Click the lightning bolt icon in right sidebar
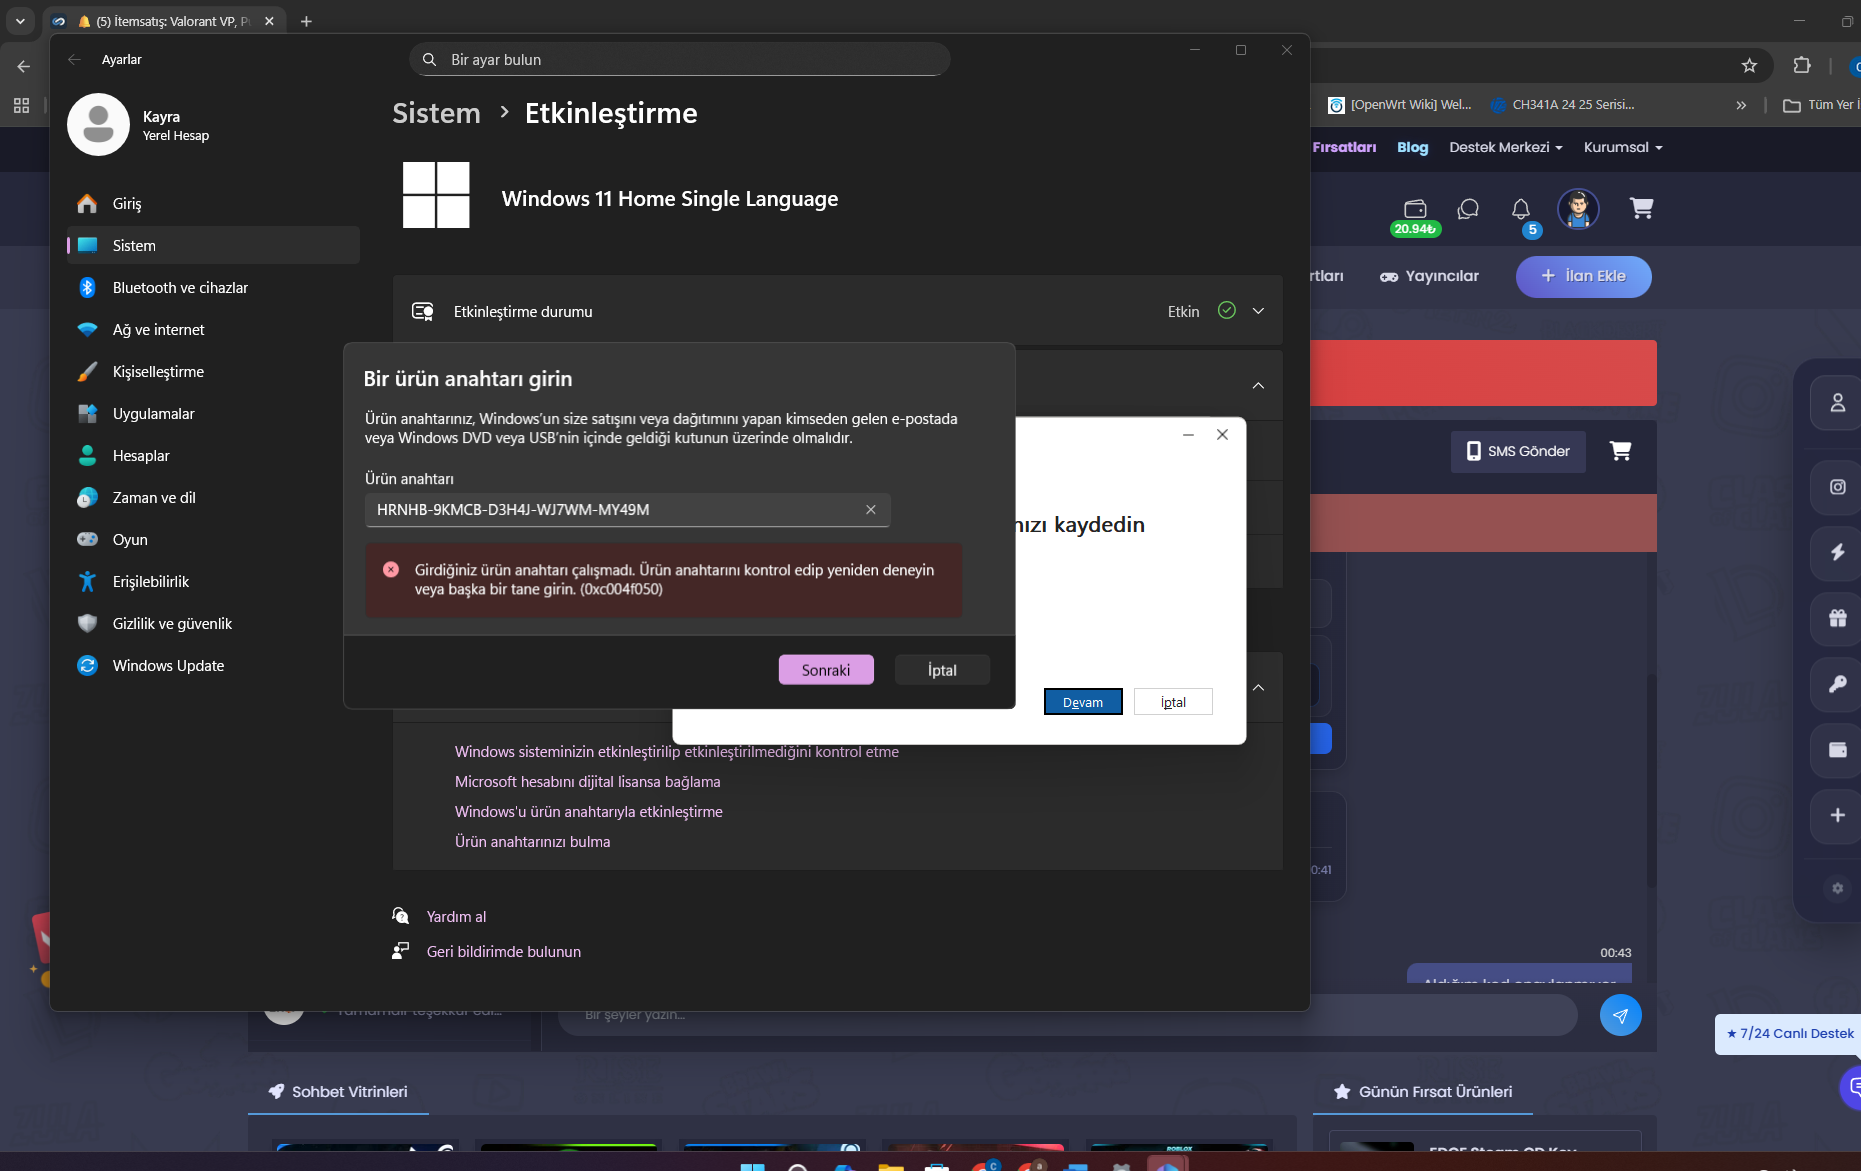Screen dimensions: 1861x1171 click(x=1837, y=552)
